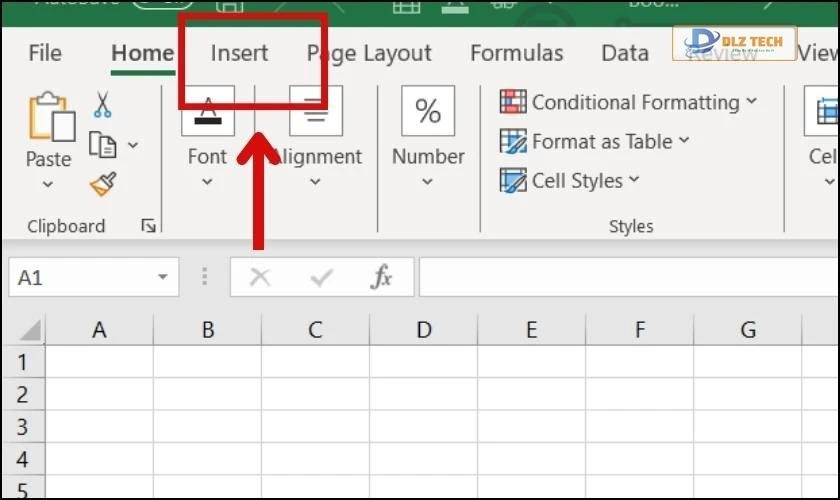840x500 pixels.
Task: Open the File menu
Action: [x=45, y=53]
